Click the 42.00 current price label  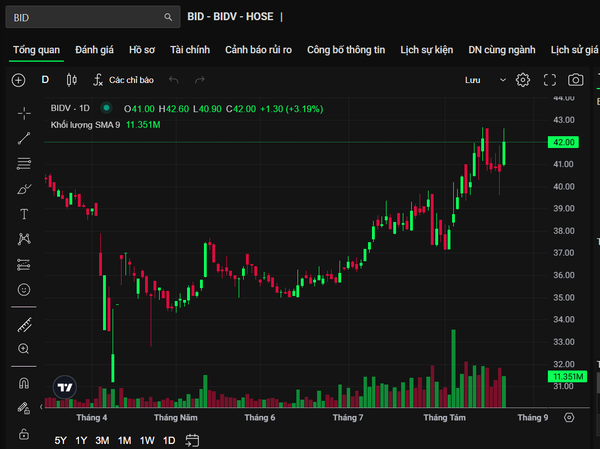click(563, 142)
